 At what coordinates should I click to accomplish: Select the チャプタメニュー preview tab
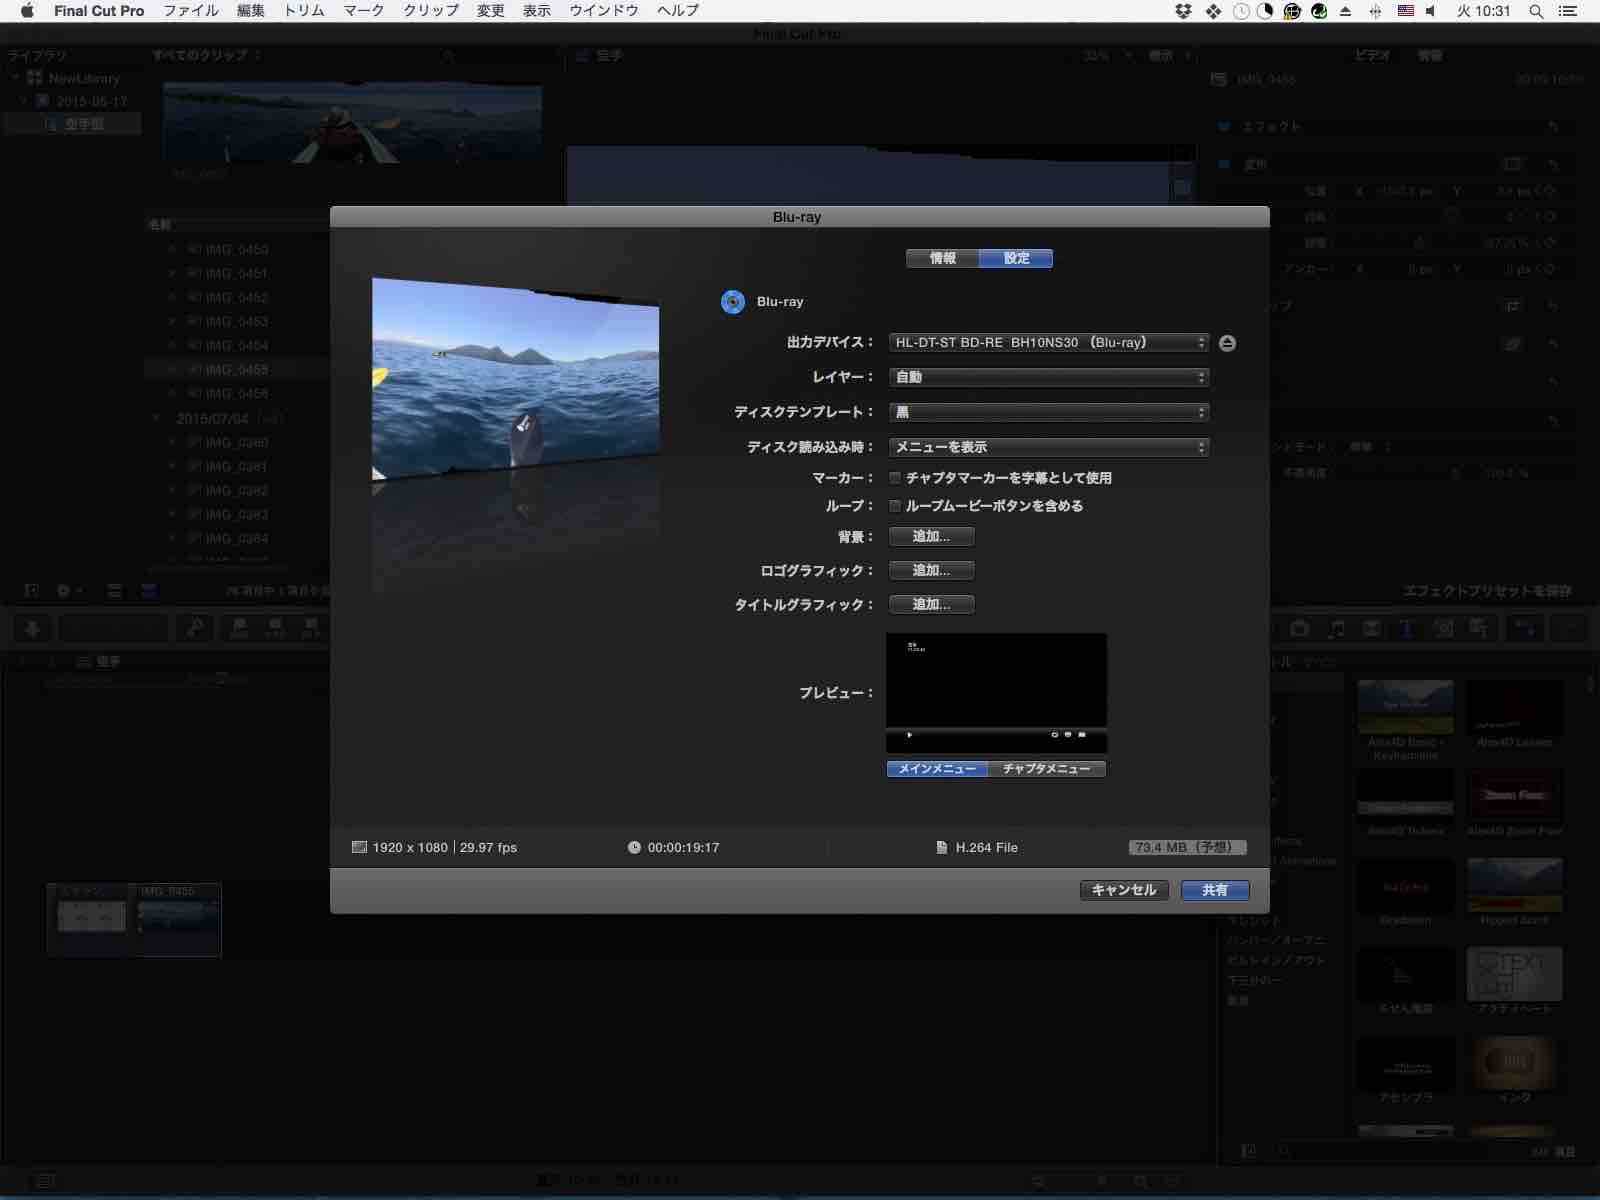pyautogui.click(x=1046, y=769)
